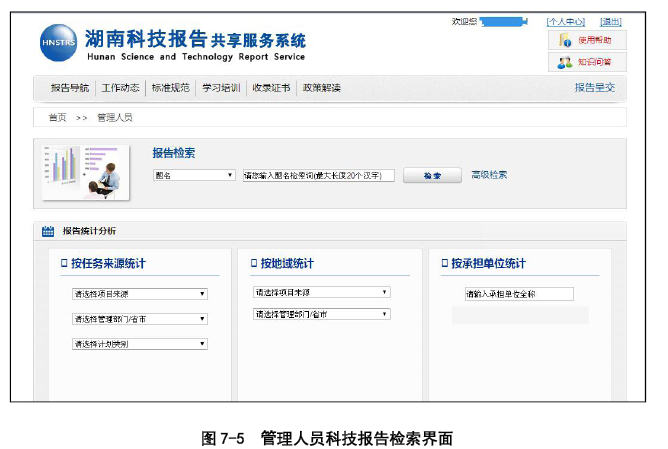Click the HNSTRS logo icon
Screen dimensions: 668x449
[58, 43]
